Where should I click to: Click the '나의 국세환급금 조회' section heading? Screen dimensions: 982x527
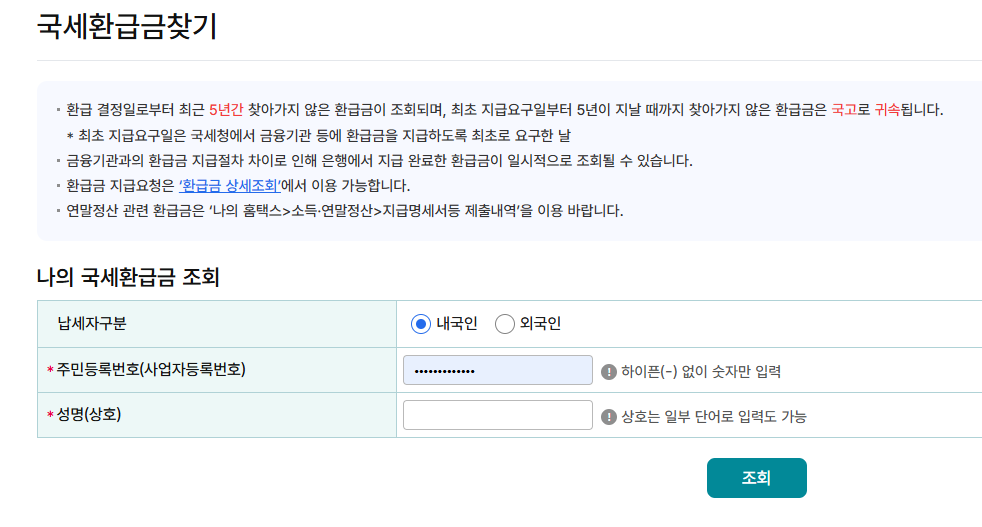128,277
